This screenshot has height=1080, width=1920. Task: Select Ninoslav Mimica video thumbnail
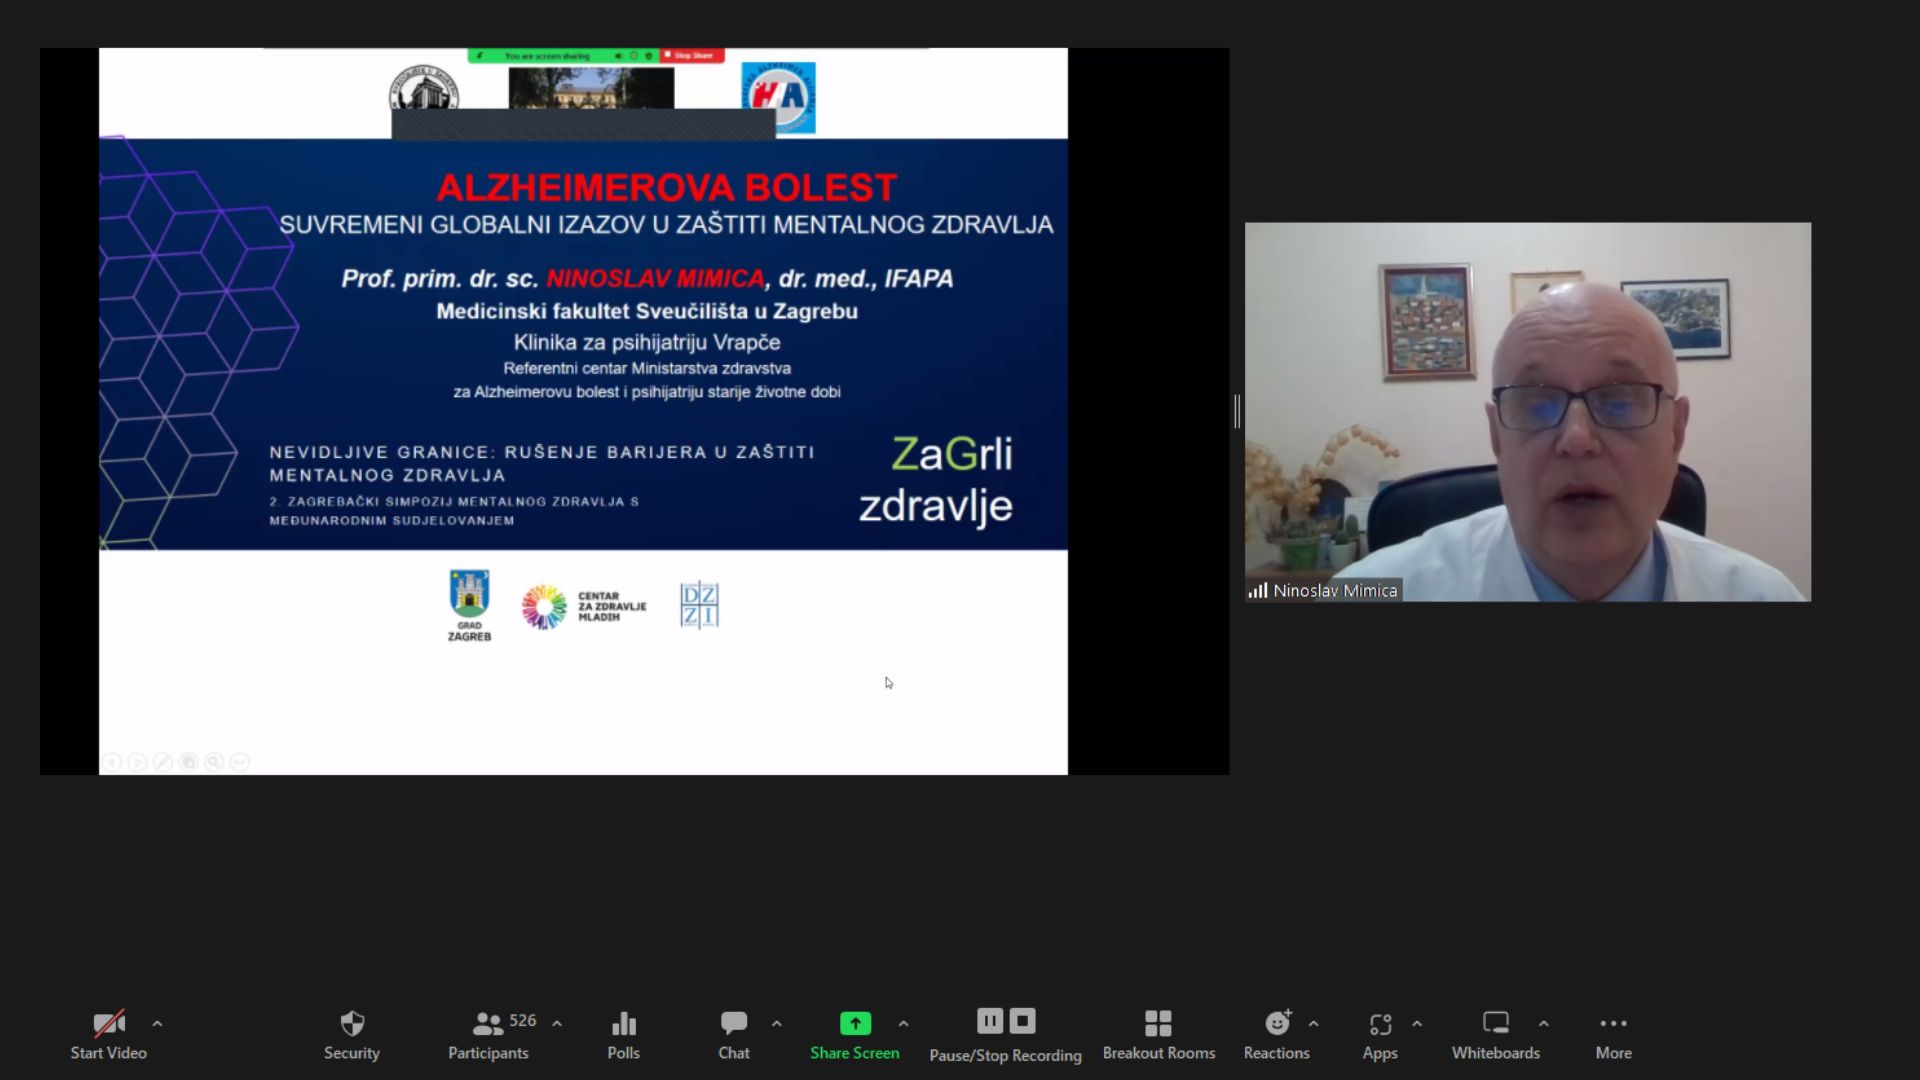click(1527, 411)
